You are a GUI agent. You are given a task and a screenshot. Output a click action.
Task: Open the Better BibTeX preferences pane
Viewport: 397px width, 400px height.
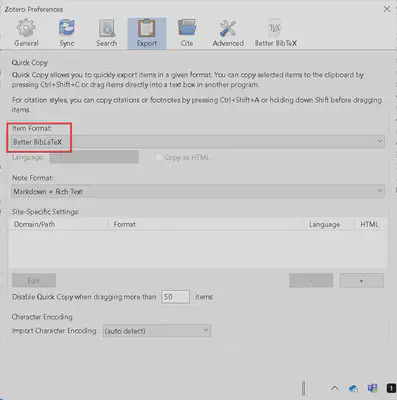tap(276, 33)
